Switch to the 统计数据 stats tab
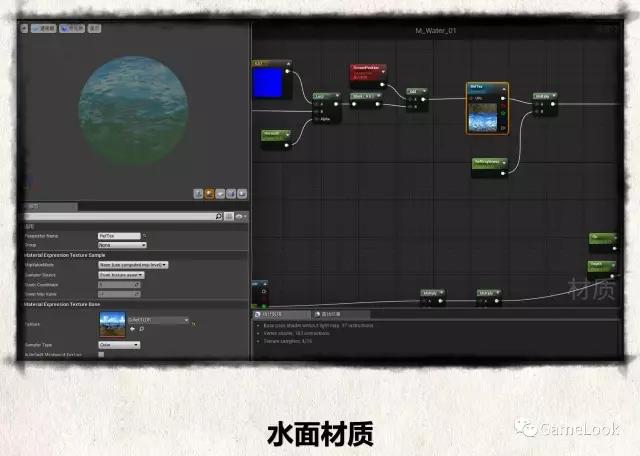 click(x=282, y=314)
